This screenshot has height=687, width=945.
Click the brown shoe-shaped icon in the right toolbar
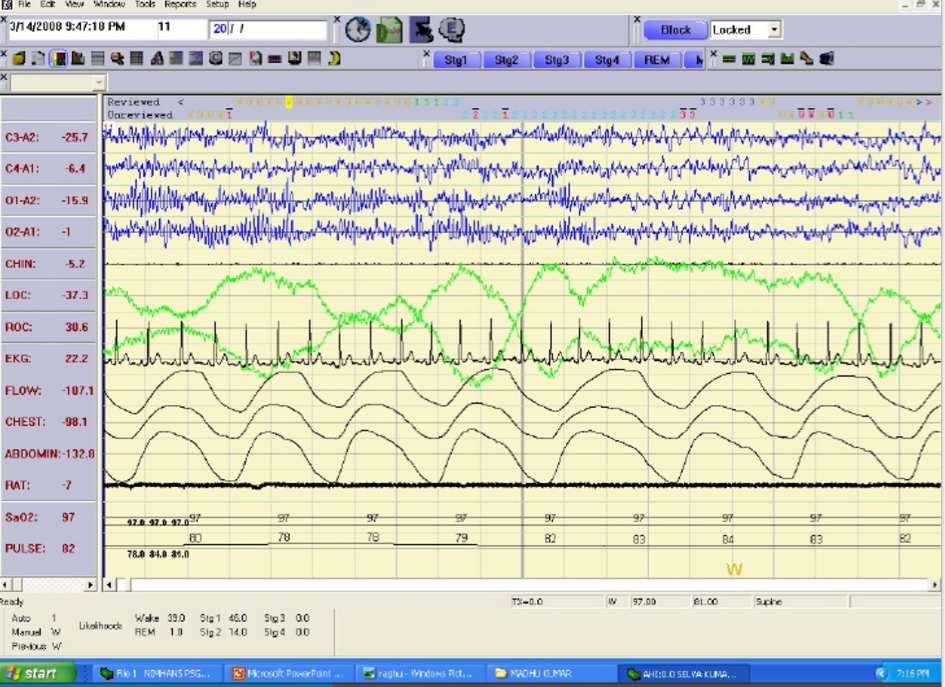(x=806, y=58)
